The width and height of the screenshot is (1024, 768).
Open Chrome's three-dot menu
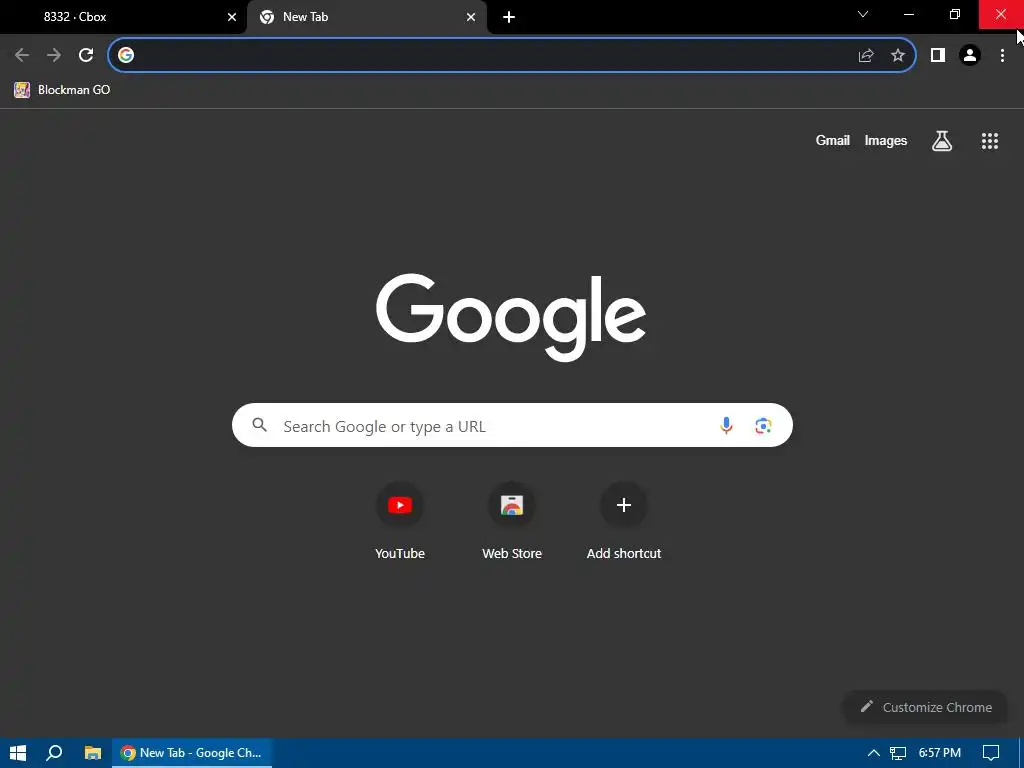(1002, 55)
